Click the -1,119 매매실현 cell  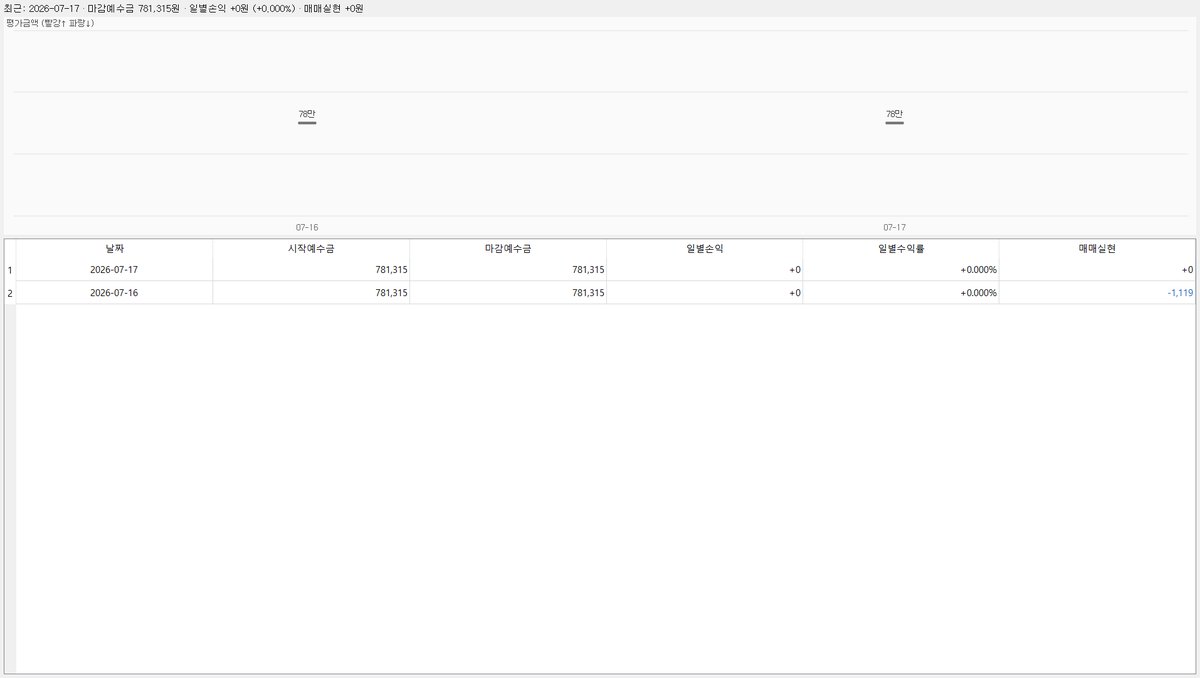(1097, 293)
